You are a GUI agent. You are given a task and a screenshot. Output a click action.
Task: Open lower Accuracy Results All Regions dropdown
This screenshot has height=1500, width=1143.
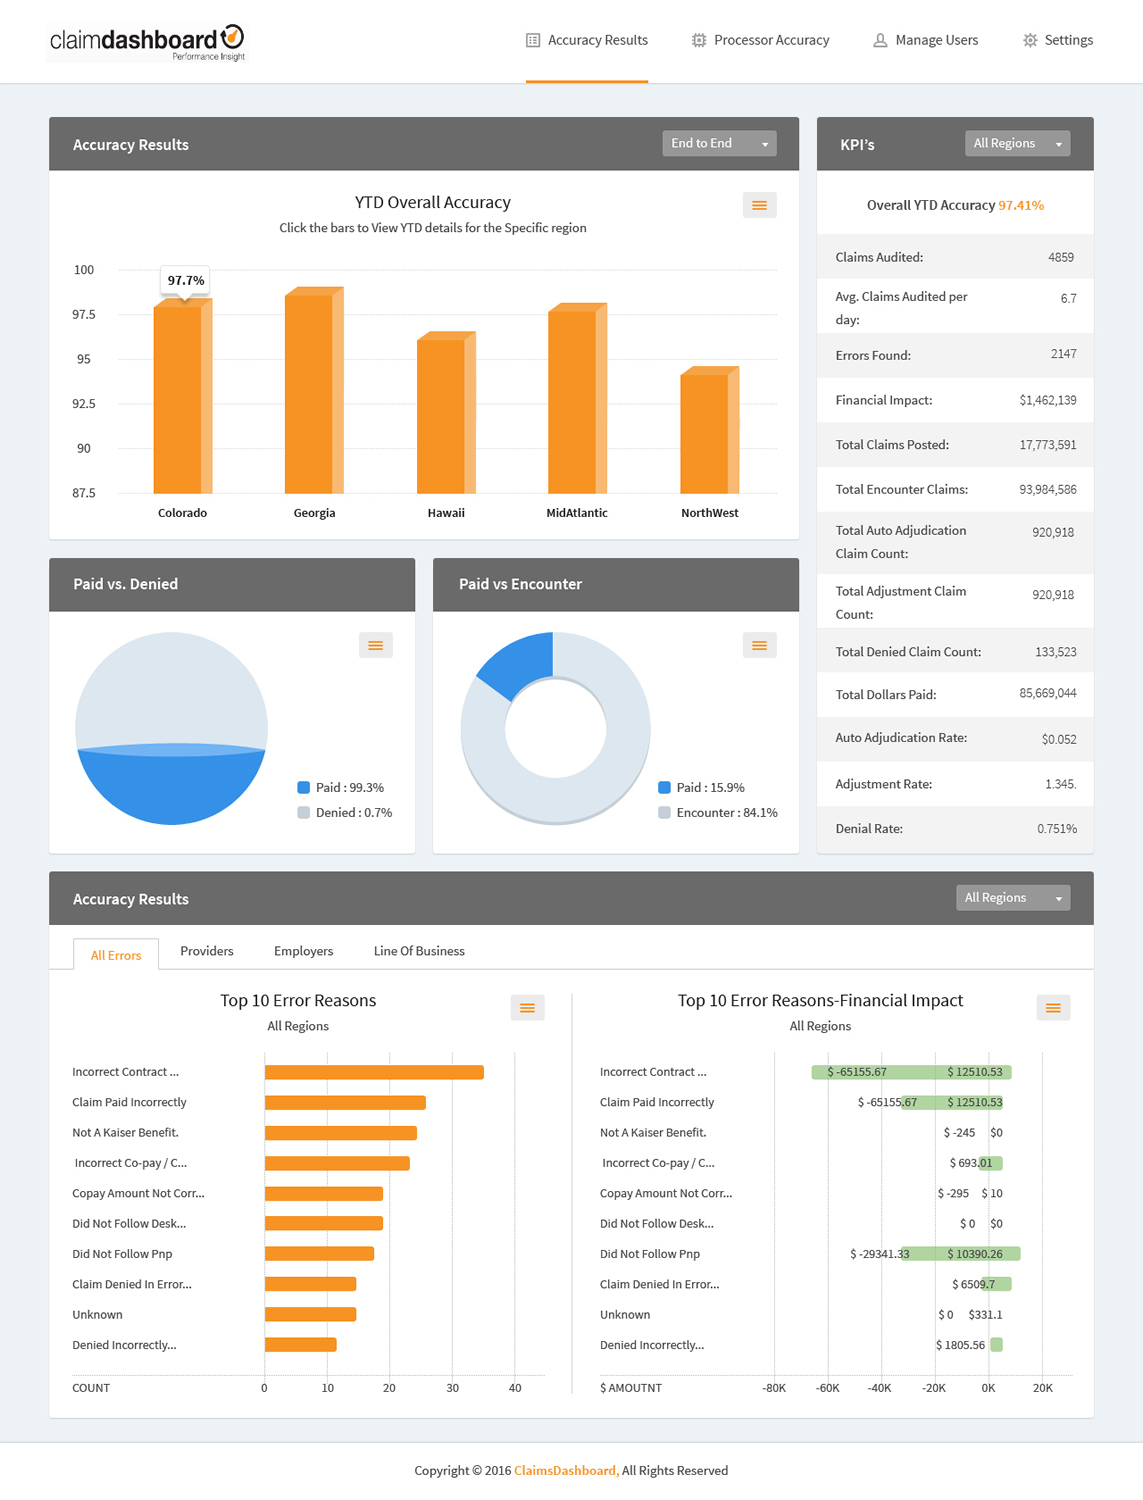click(x=1013, y=897)
